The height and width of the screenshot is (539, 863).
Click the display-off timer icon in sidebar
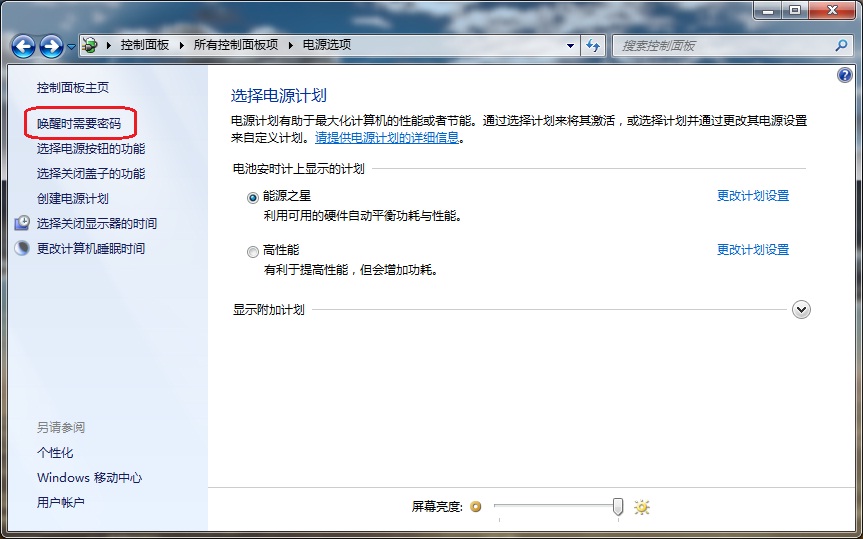[22, 223]
